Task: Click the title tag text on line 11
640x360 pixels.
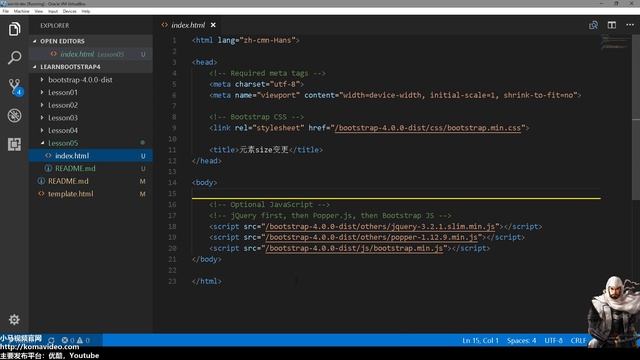Action: (x=266, y=150)
